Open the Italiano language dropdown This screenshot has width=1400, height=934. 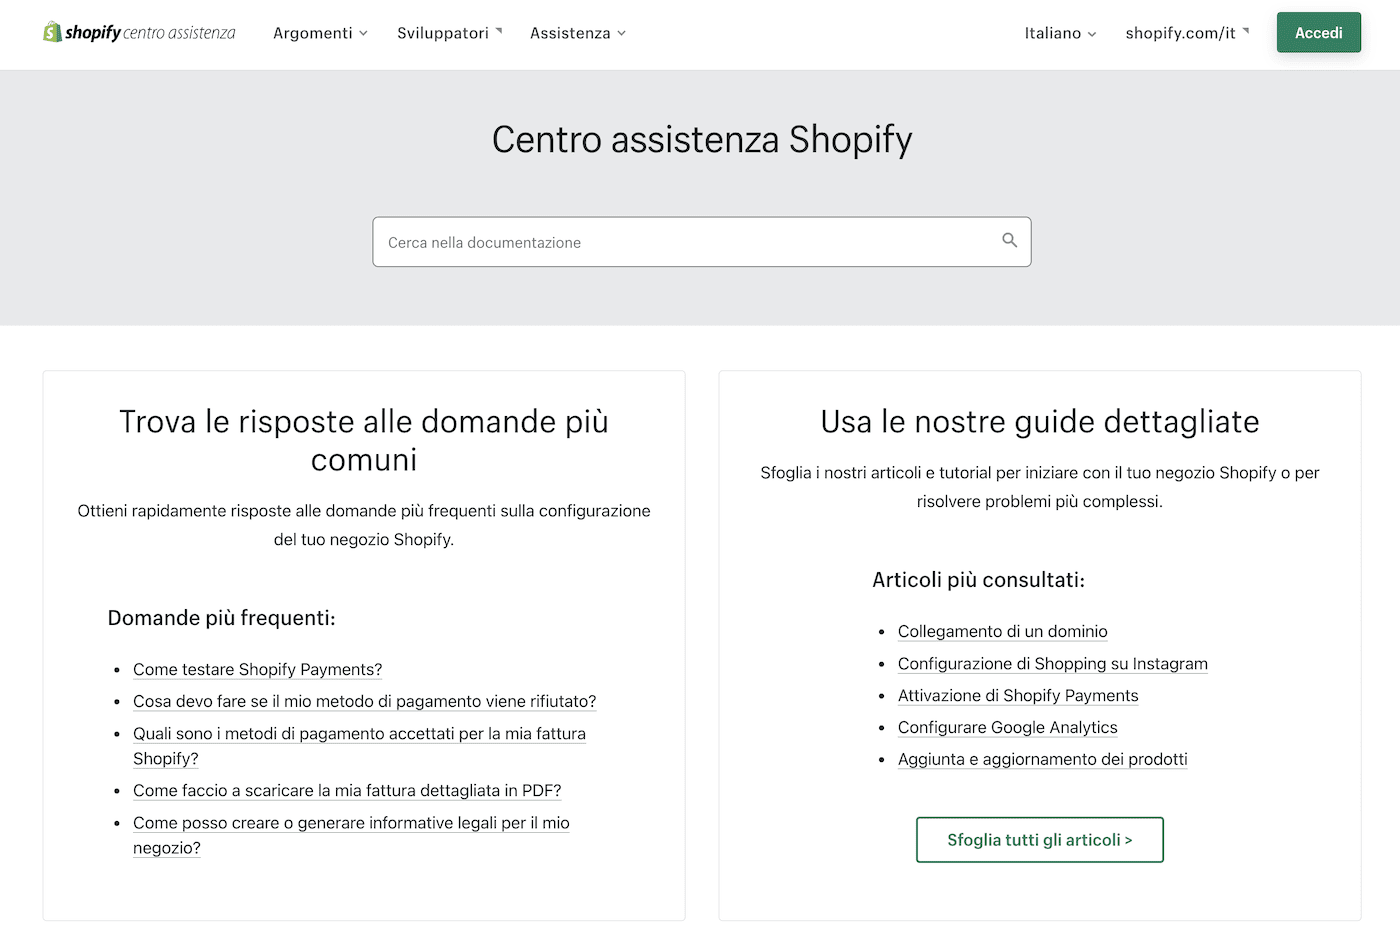(x=1060, y=33)
